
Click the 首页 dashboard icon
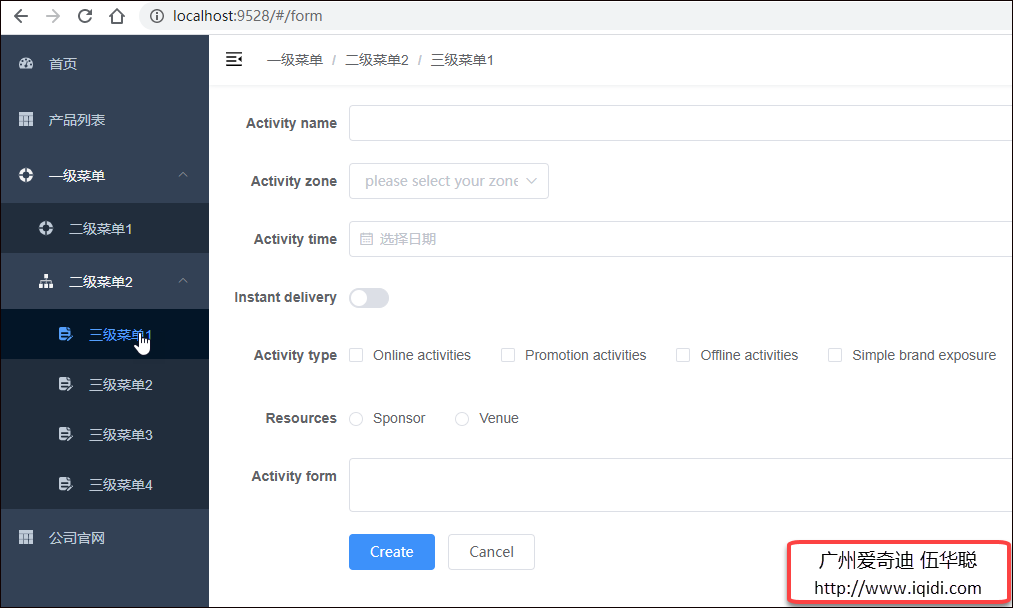coord(26,63)
